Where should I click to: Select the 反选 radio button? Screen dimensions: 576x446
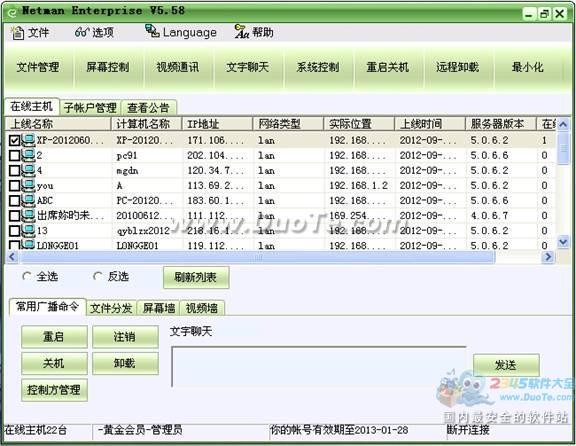pyautogui.click(x=97, y=276)
